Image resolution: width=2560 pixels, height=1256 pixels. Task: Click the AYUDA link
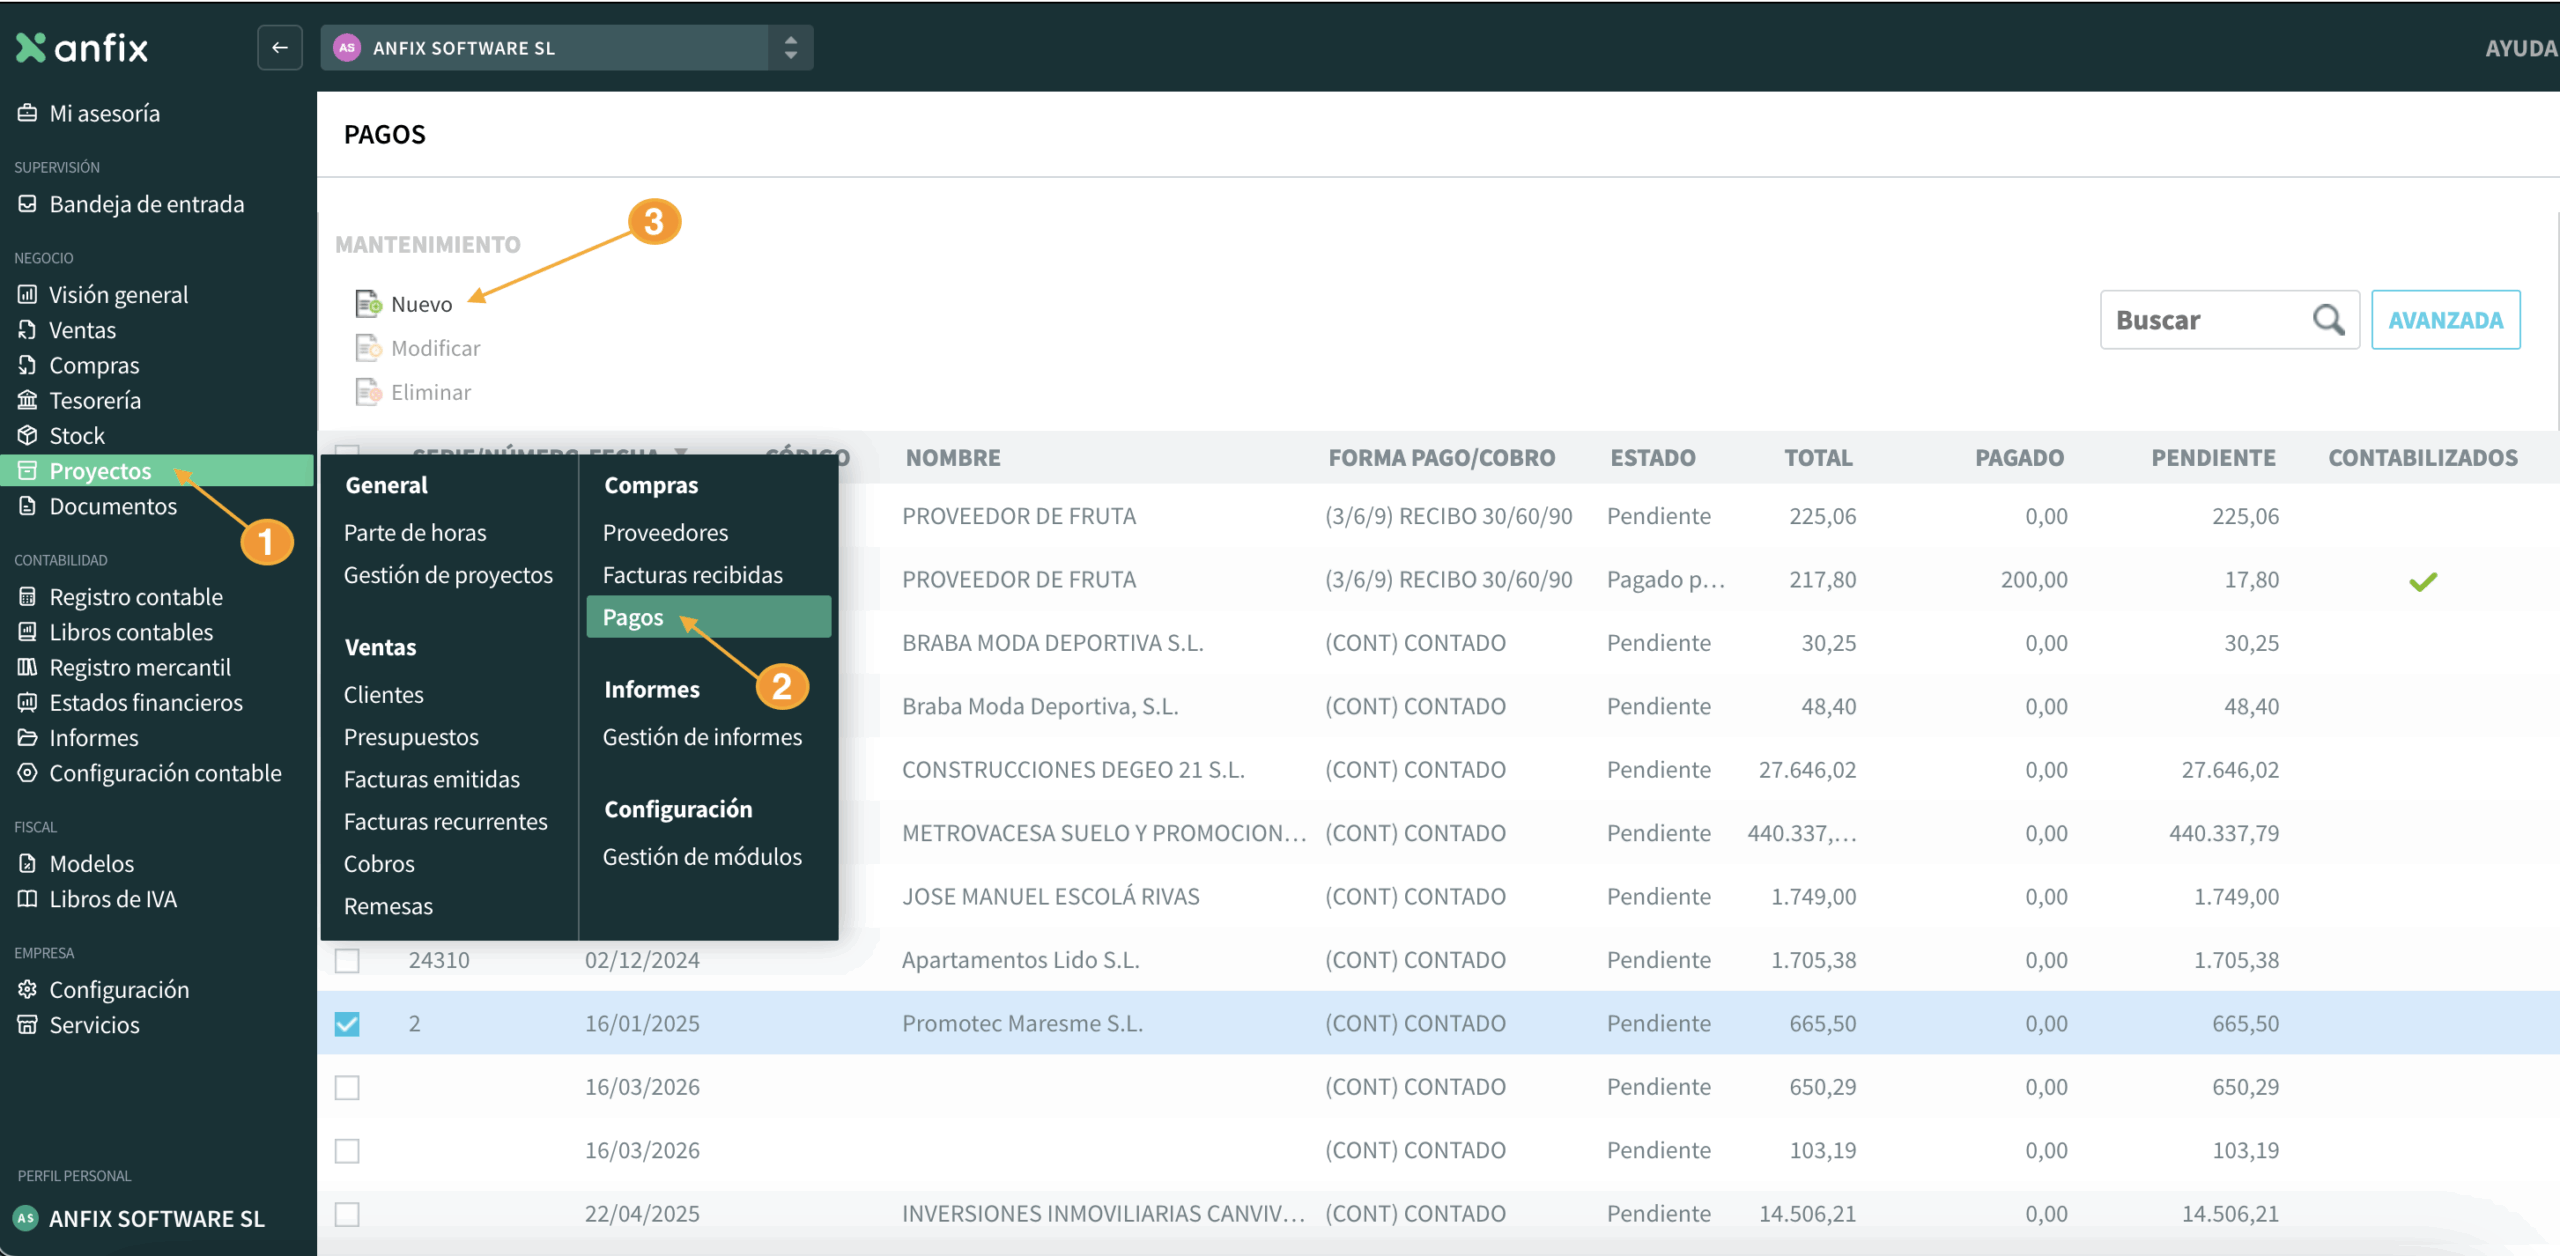[2520, 48]
